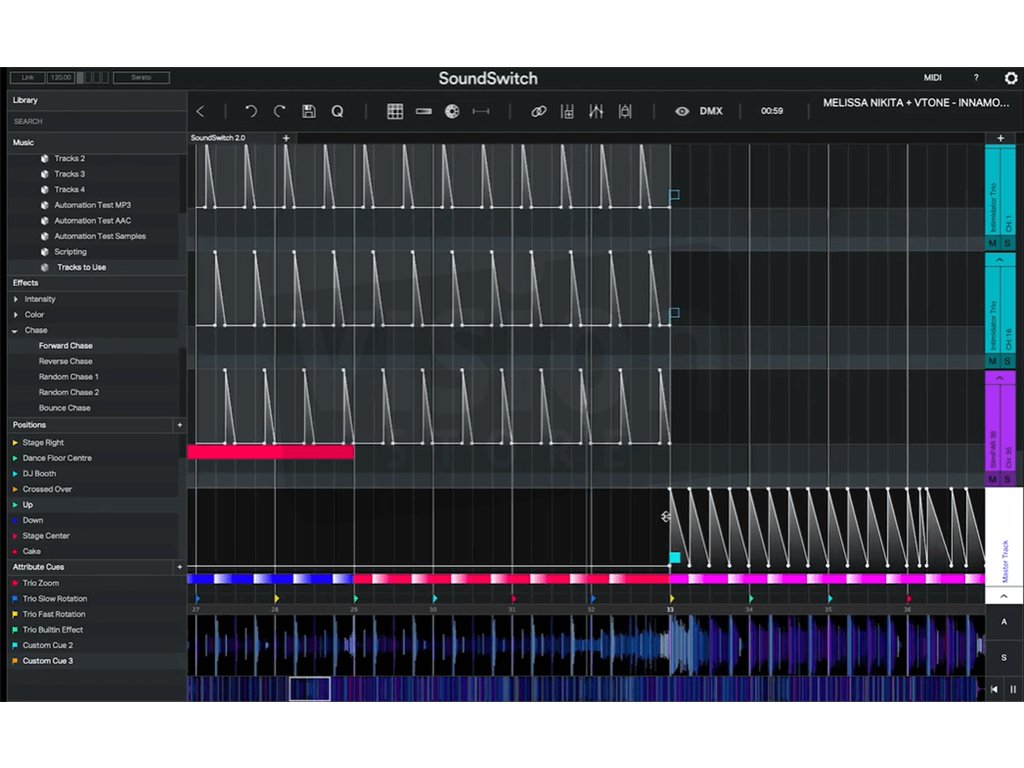Image resolution: width=1024 pixels, height=768 pixels.
Task: Click the back arrow in the toolbar
Action: coord(200,111)
